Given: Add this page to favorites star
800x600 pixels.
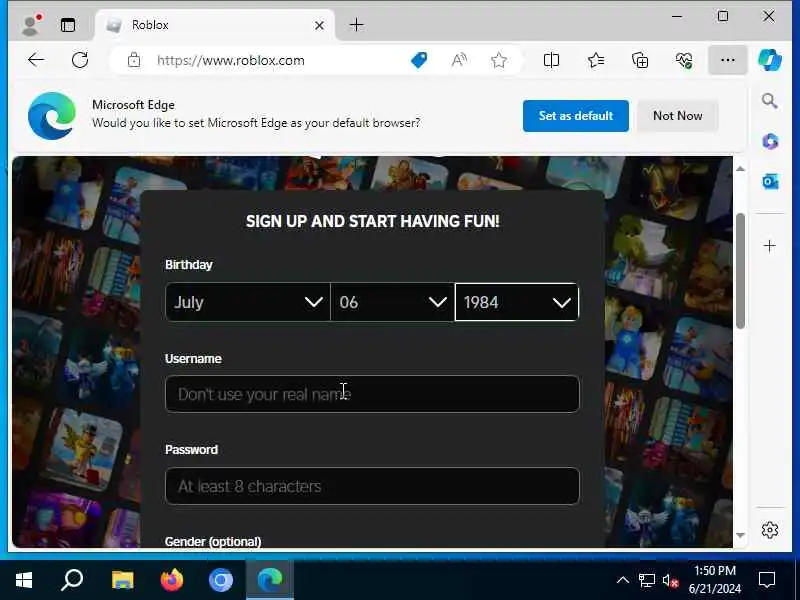Looking at the screenshot, I should click(x=498, y=60).
